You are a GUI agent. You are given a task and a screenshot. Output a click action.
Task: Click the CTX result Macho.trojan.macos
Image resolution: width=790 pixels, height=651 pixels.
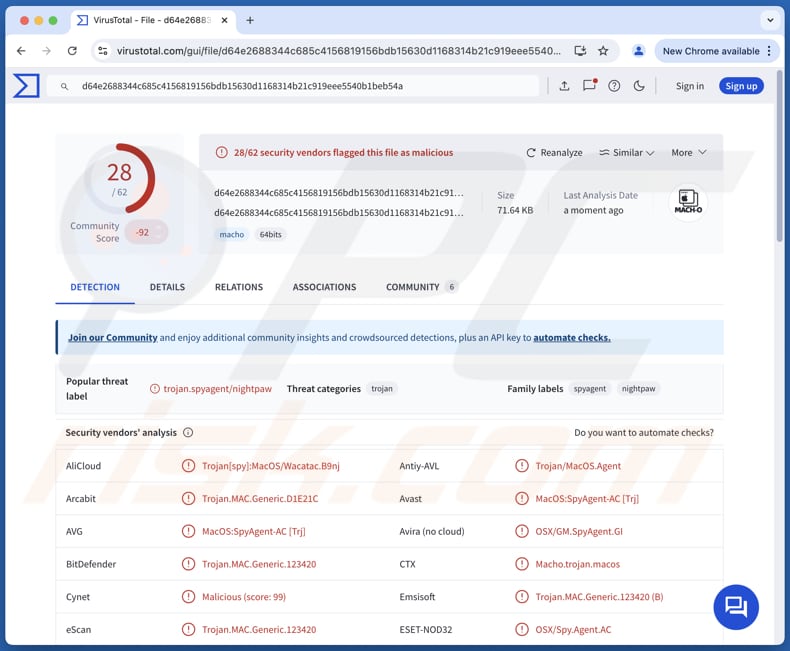point(577,564)
